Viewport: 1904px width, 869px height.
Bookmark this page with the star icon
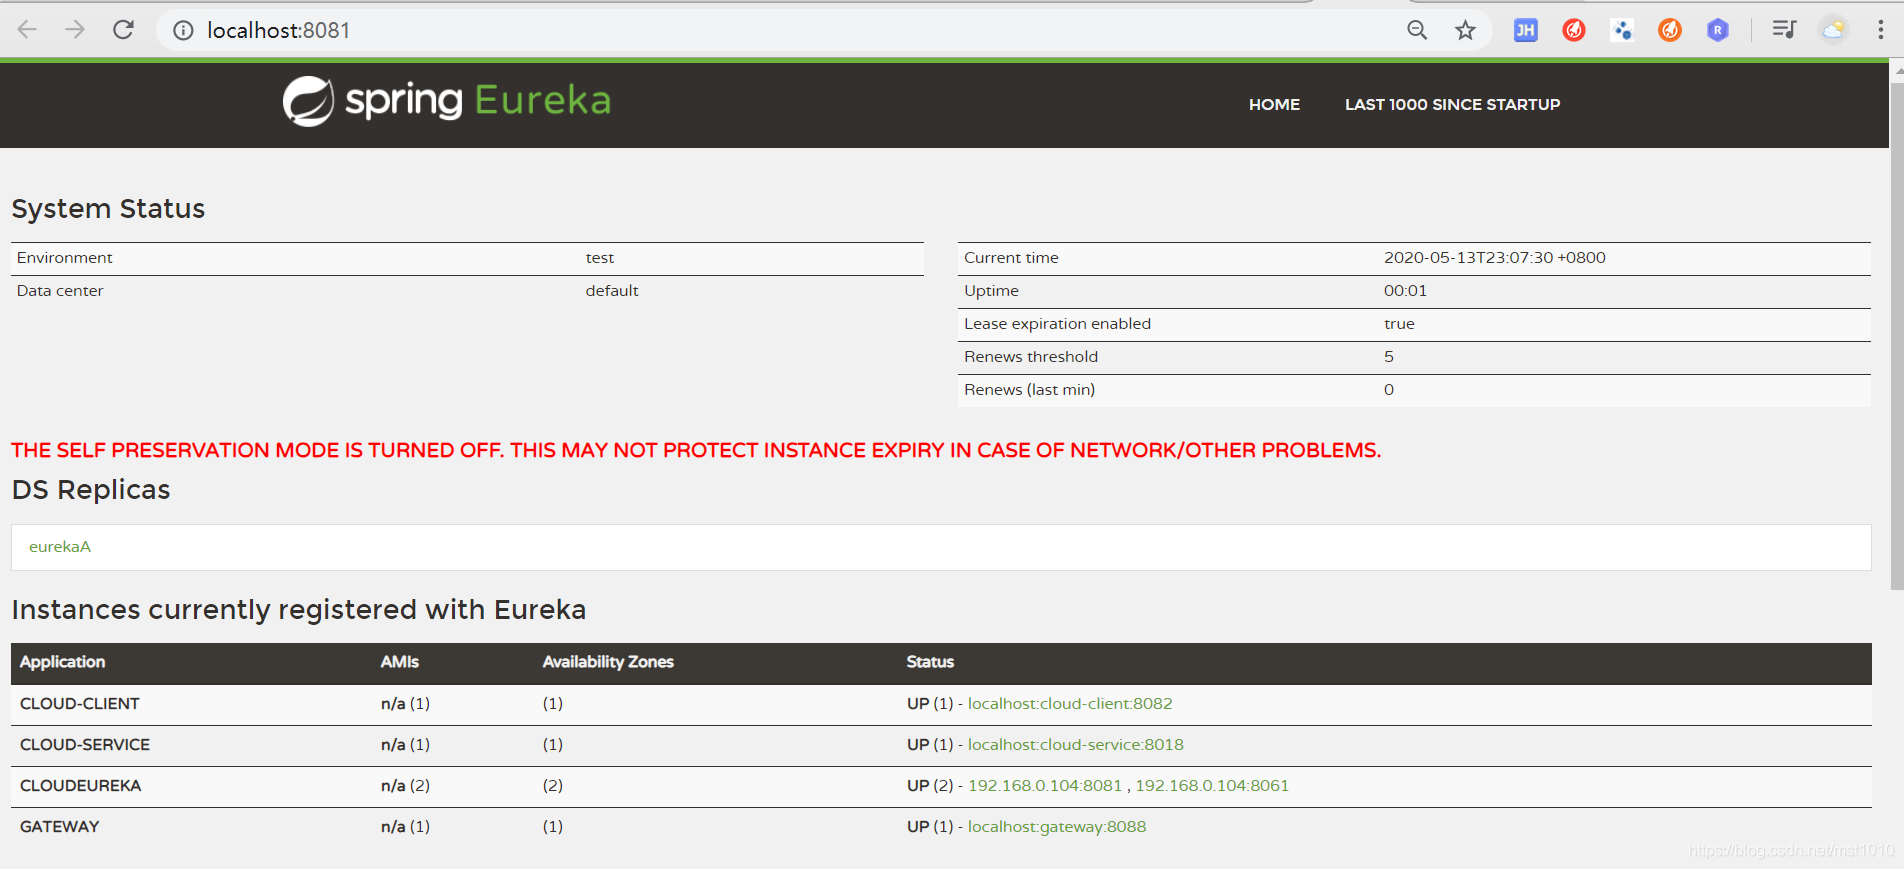point(1465,30)
